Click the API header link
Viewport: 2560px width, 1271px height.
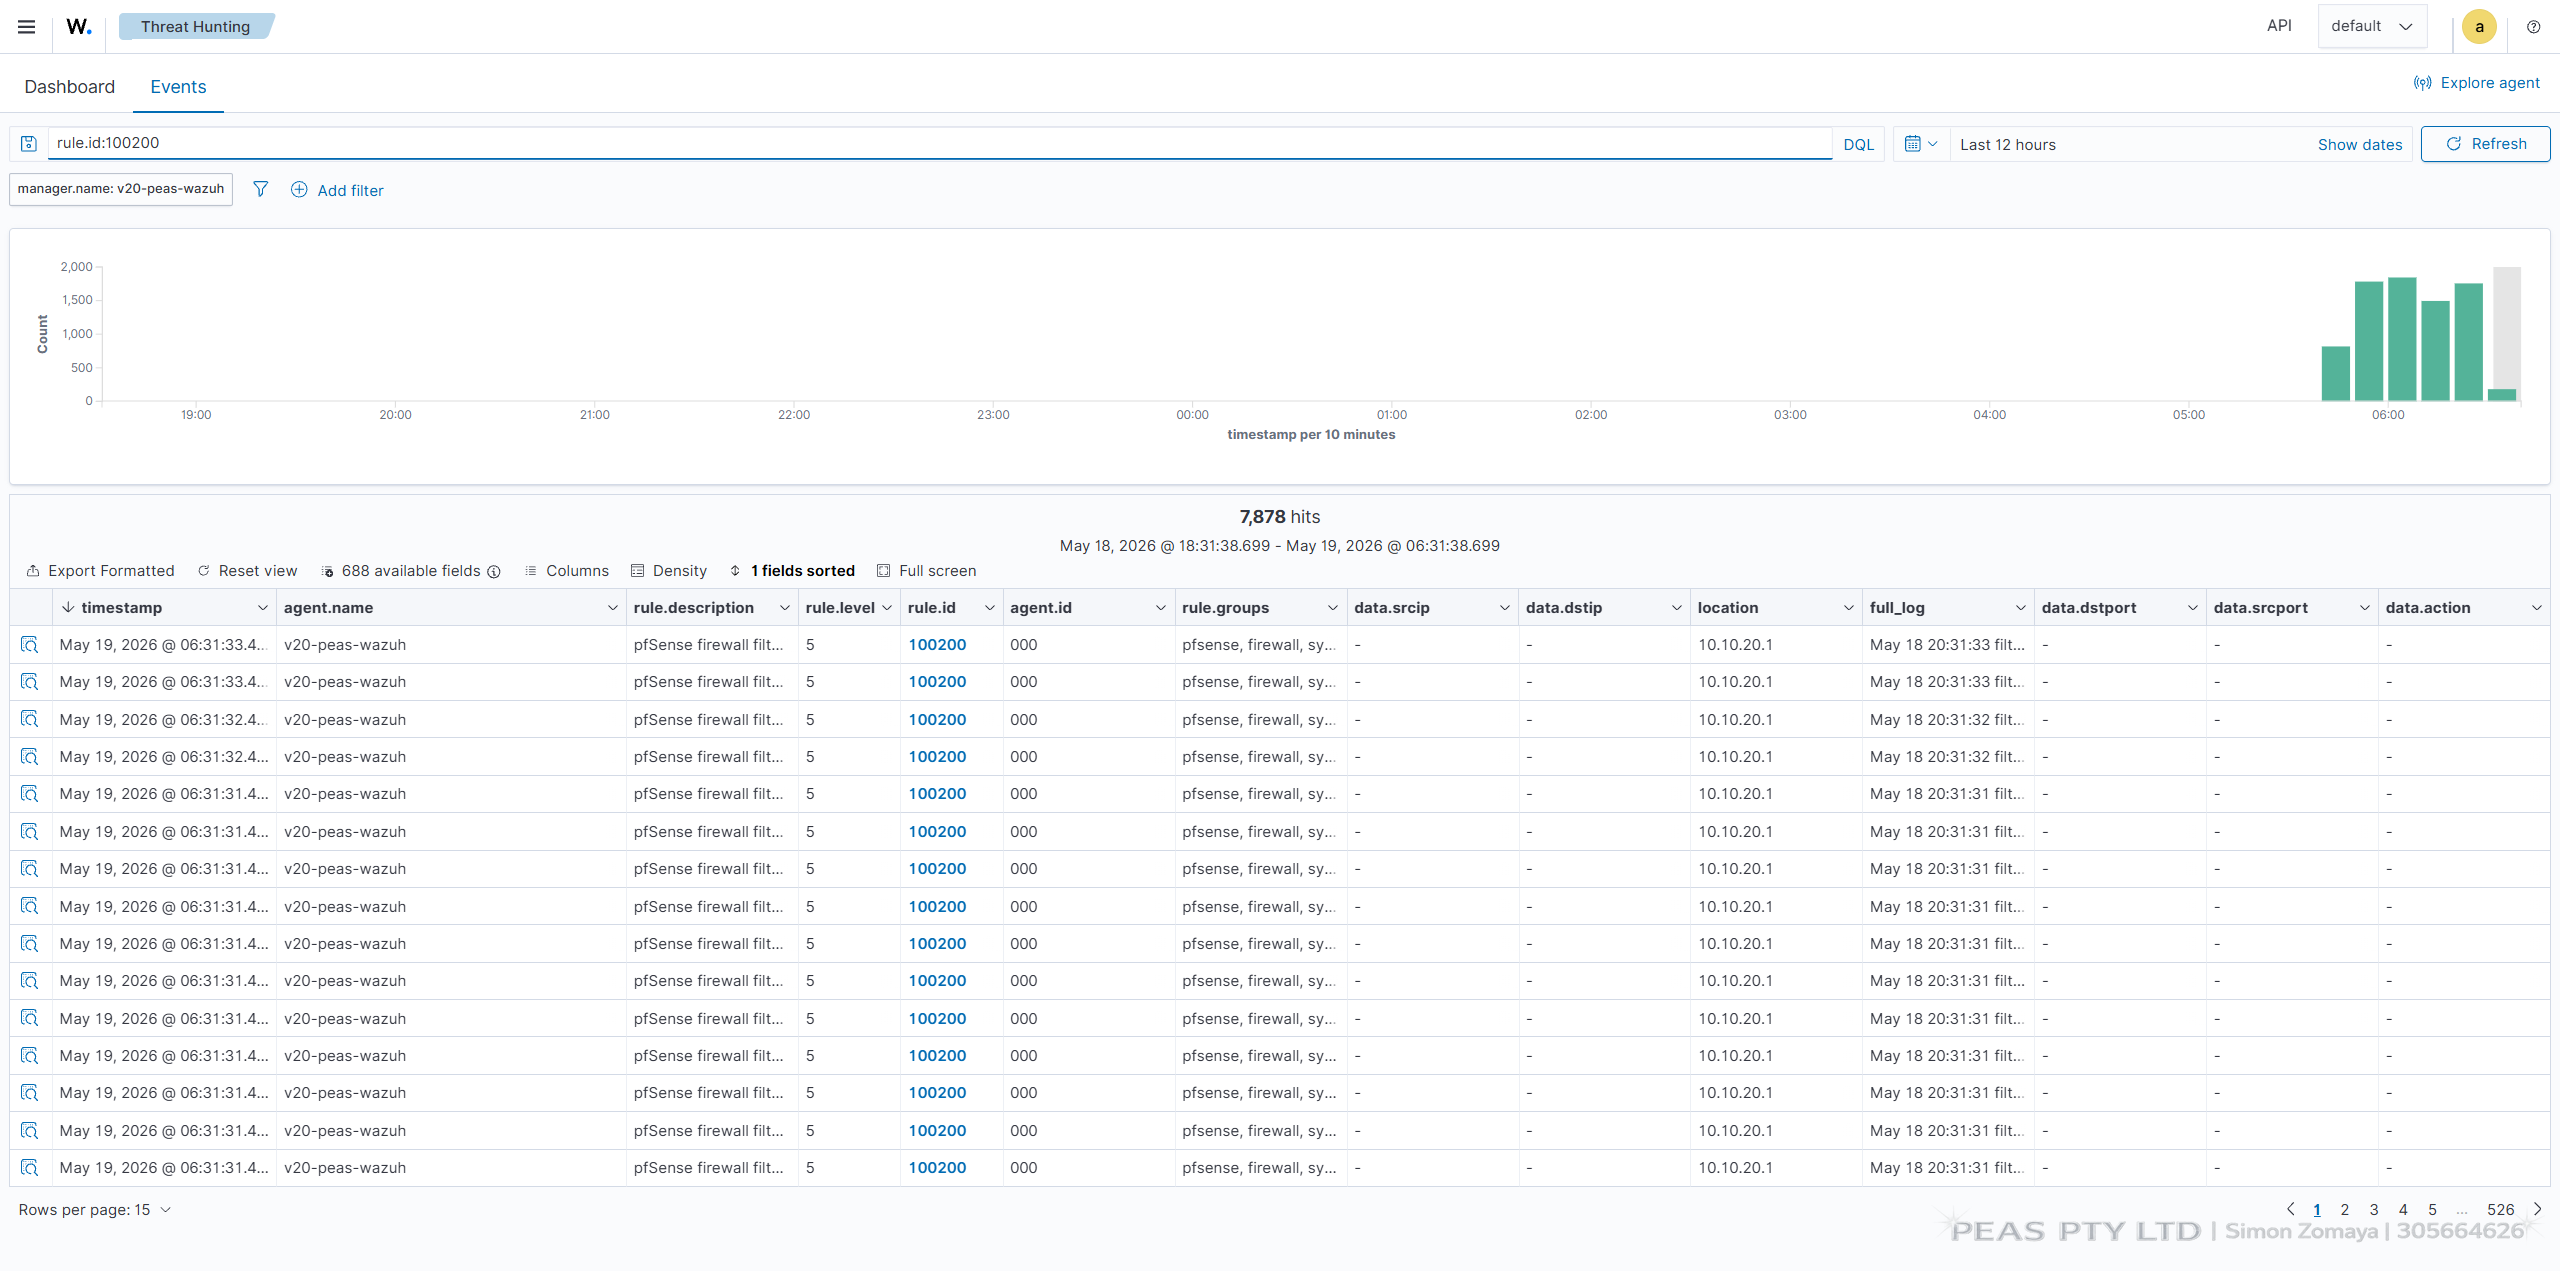coord(2279,26)
